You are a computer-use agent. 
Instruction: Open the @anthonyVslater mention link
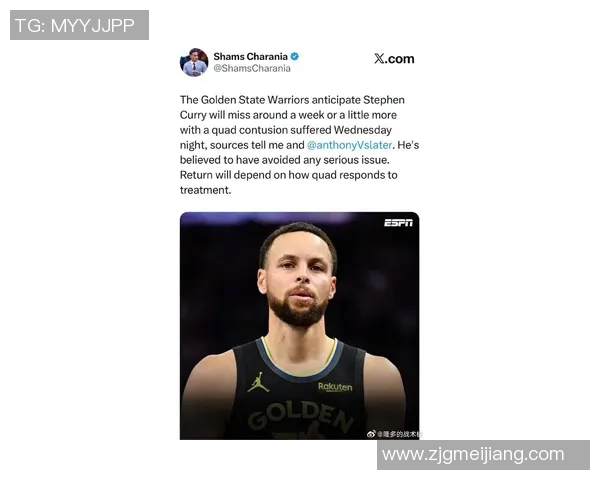tap(349, 145)
